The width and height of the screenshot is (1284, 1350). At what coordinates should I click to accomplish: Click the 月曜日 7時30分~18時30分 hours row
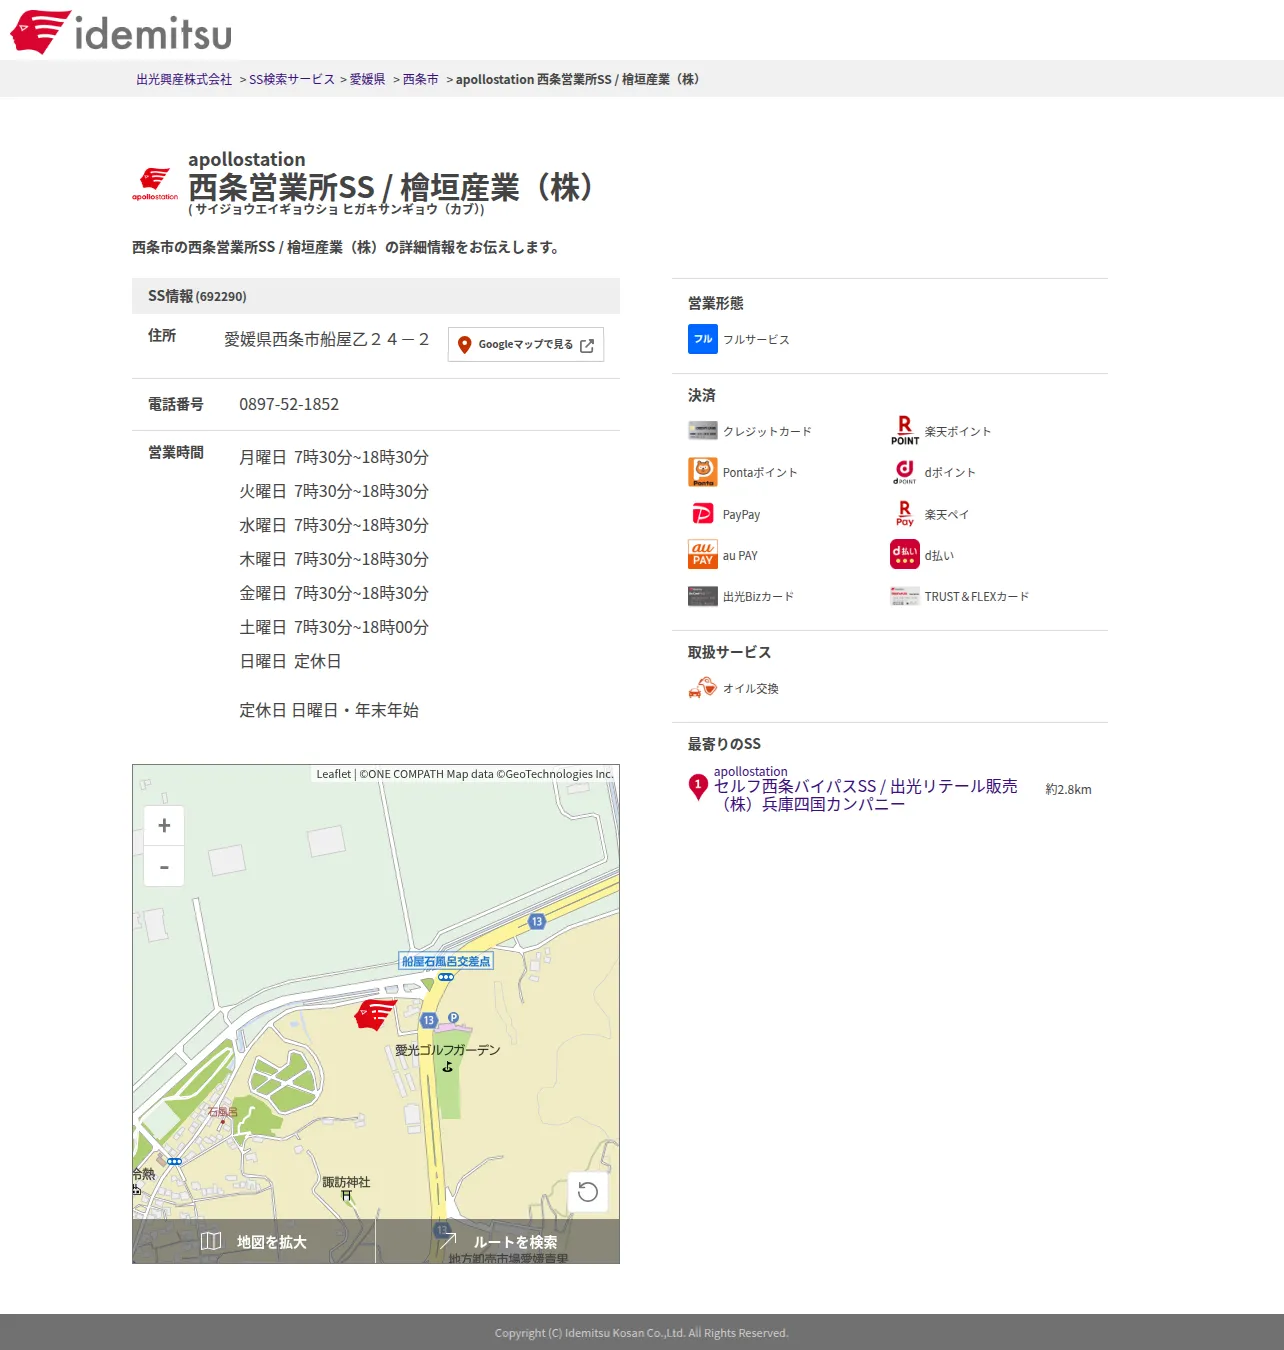(334, 457)
